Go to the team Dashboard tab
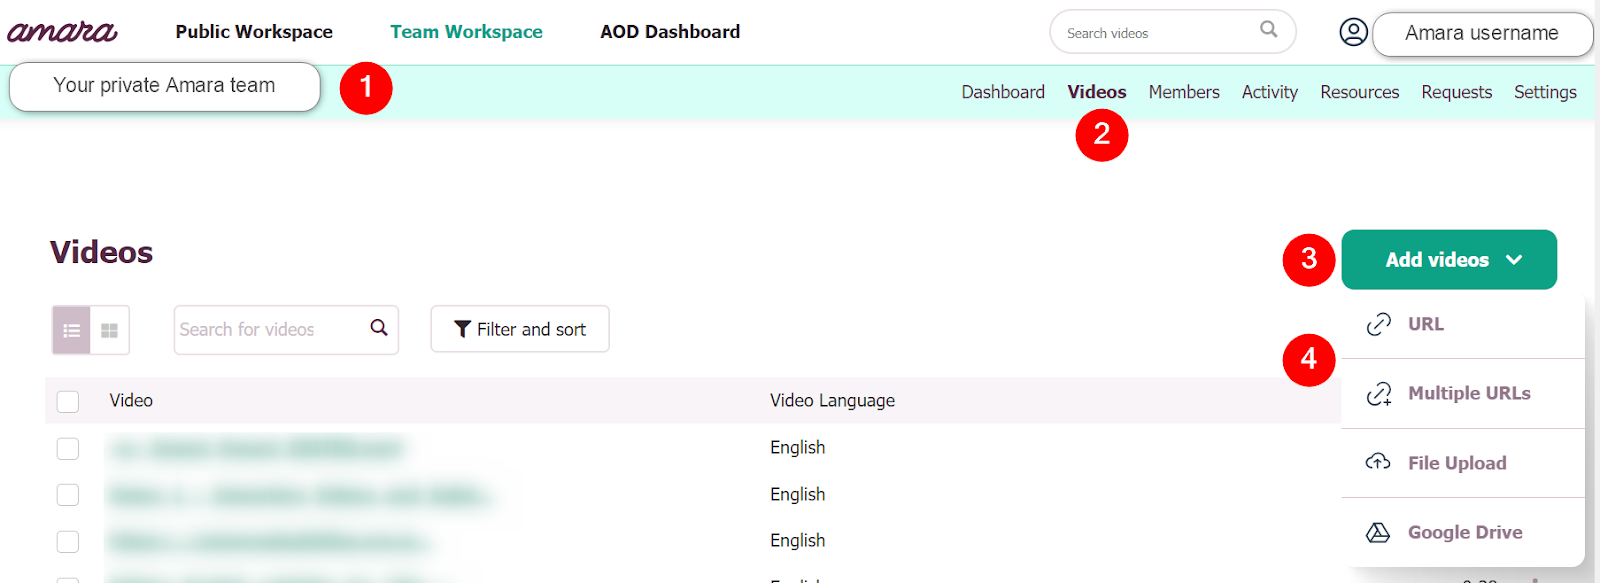Screen dimensions: 1600x583 tap(1003, 92)
